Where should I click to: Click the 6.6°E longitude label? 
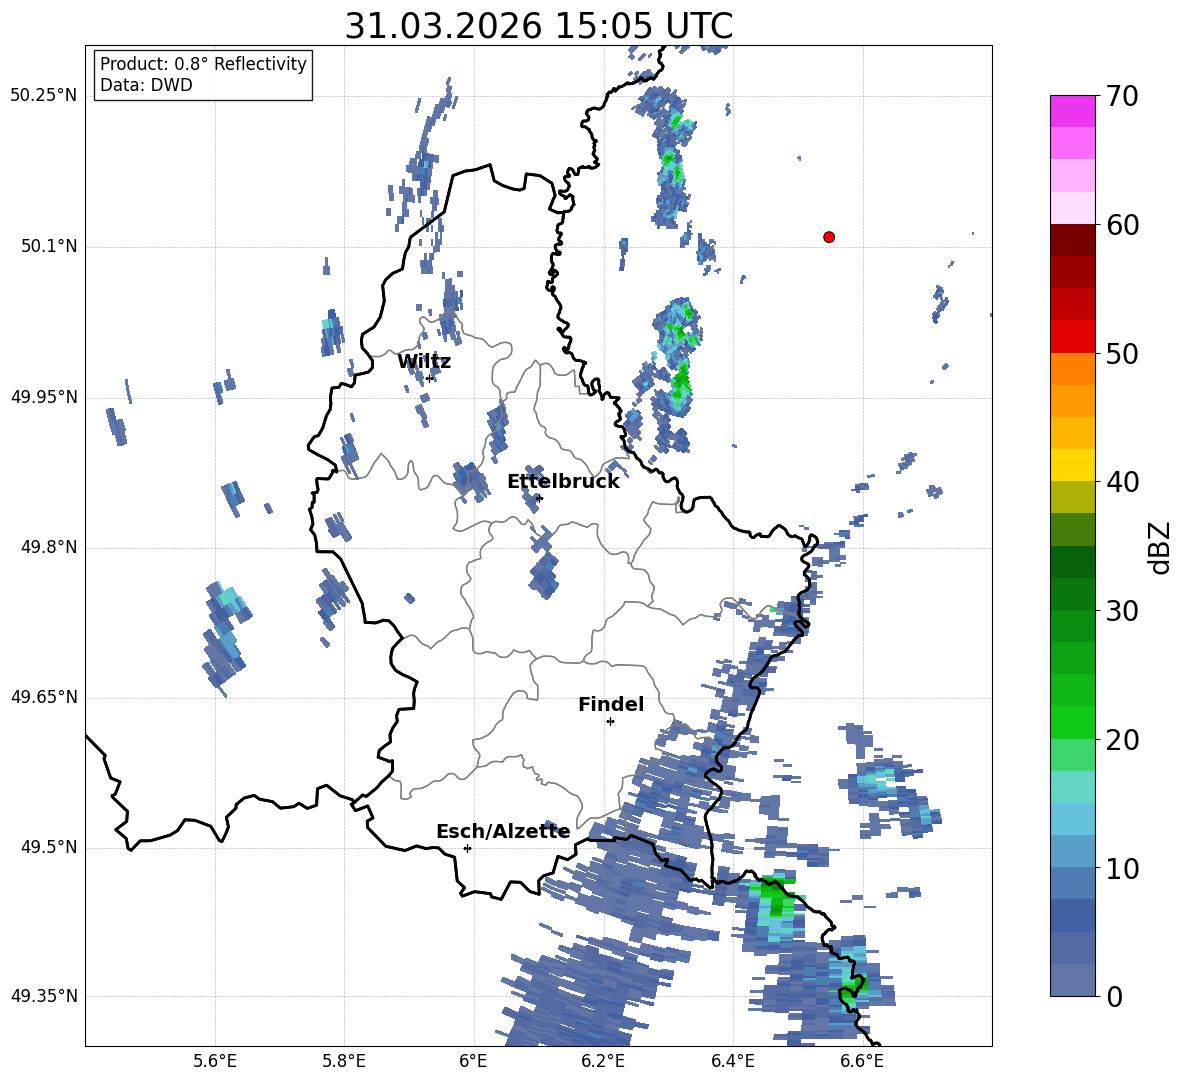[862, 1061]
